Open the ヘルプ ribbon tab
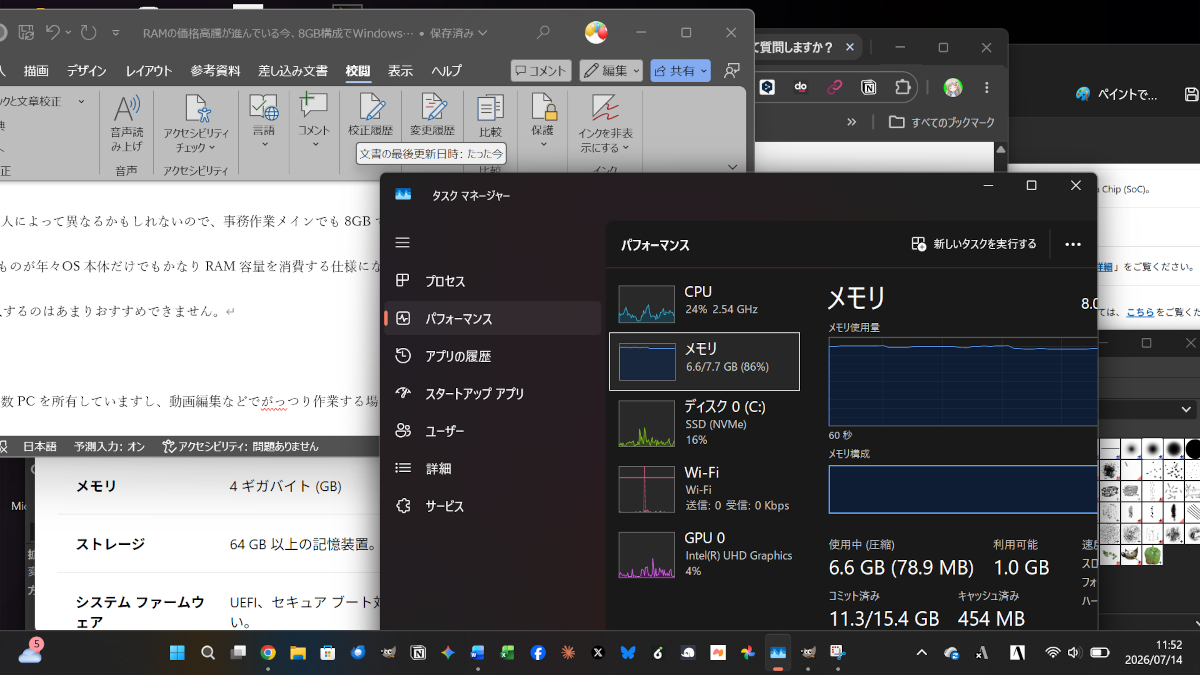The image size is (1200, 675). [x=447, y=71]
